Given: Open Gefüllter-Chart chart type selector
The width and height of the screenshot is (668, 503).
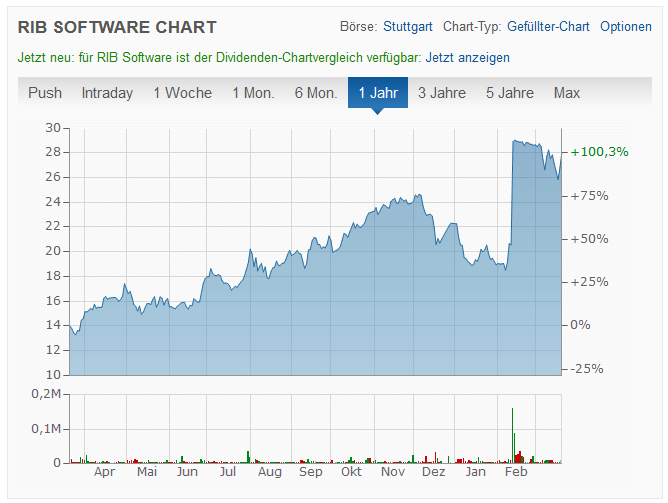Looking at the screenshot, I should (x=548, y=26).
